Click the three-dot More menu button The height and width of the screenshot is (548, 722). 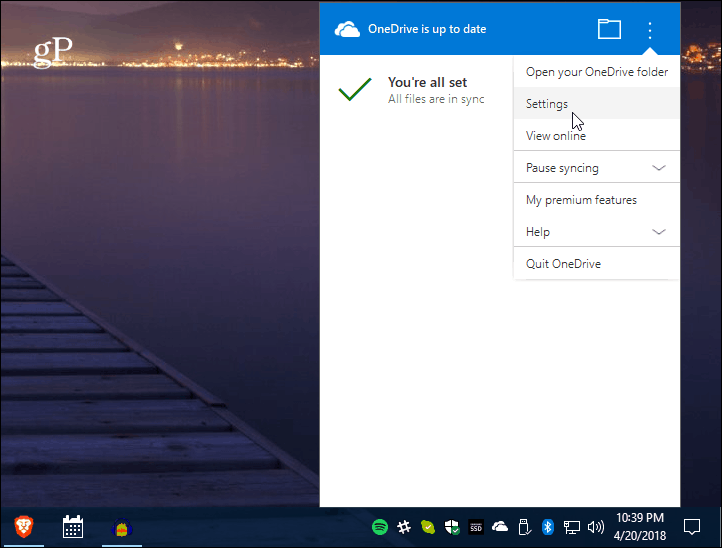pyautogui.click(x=650, y=30)
